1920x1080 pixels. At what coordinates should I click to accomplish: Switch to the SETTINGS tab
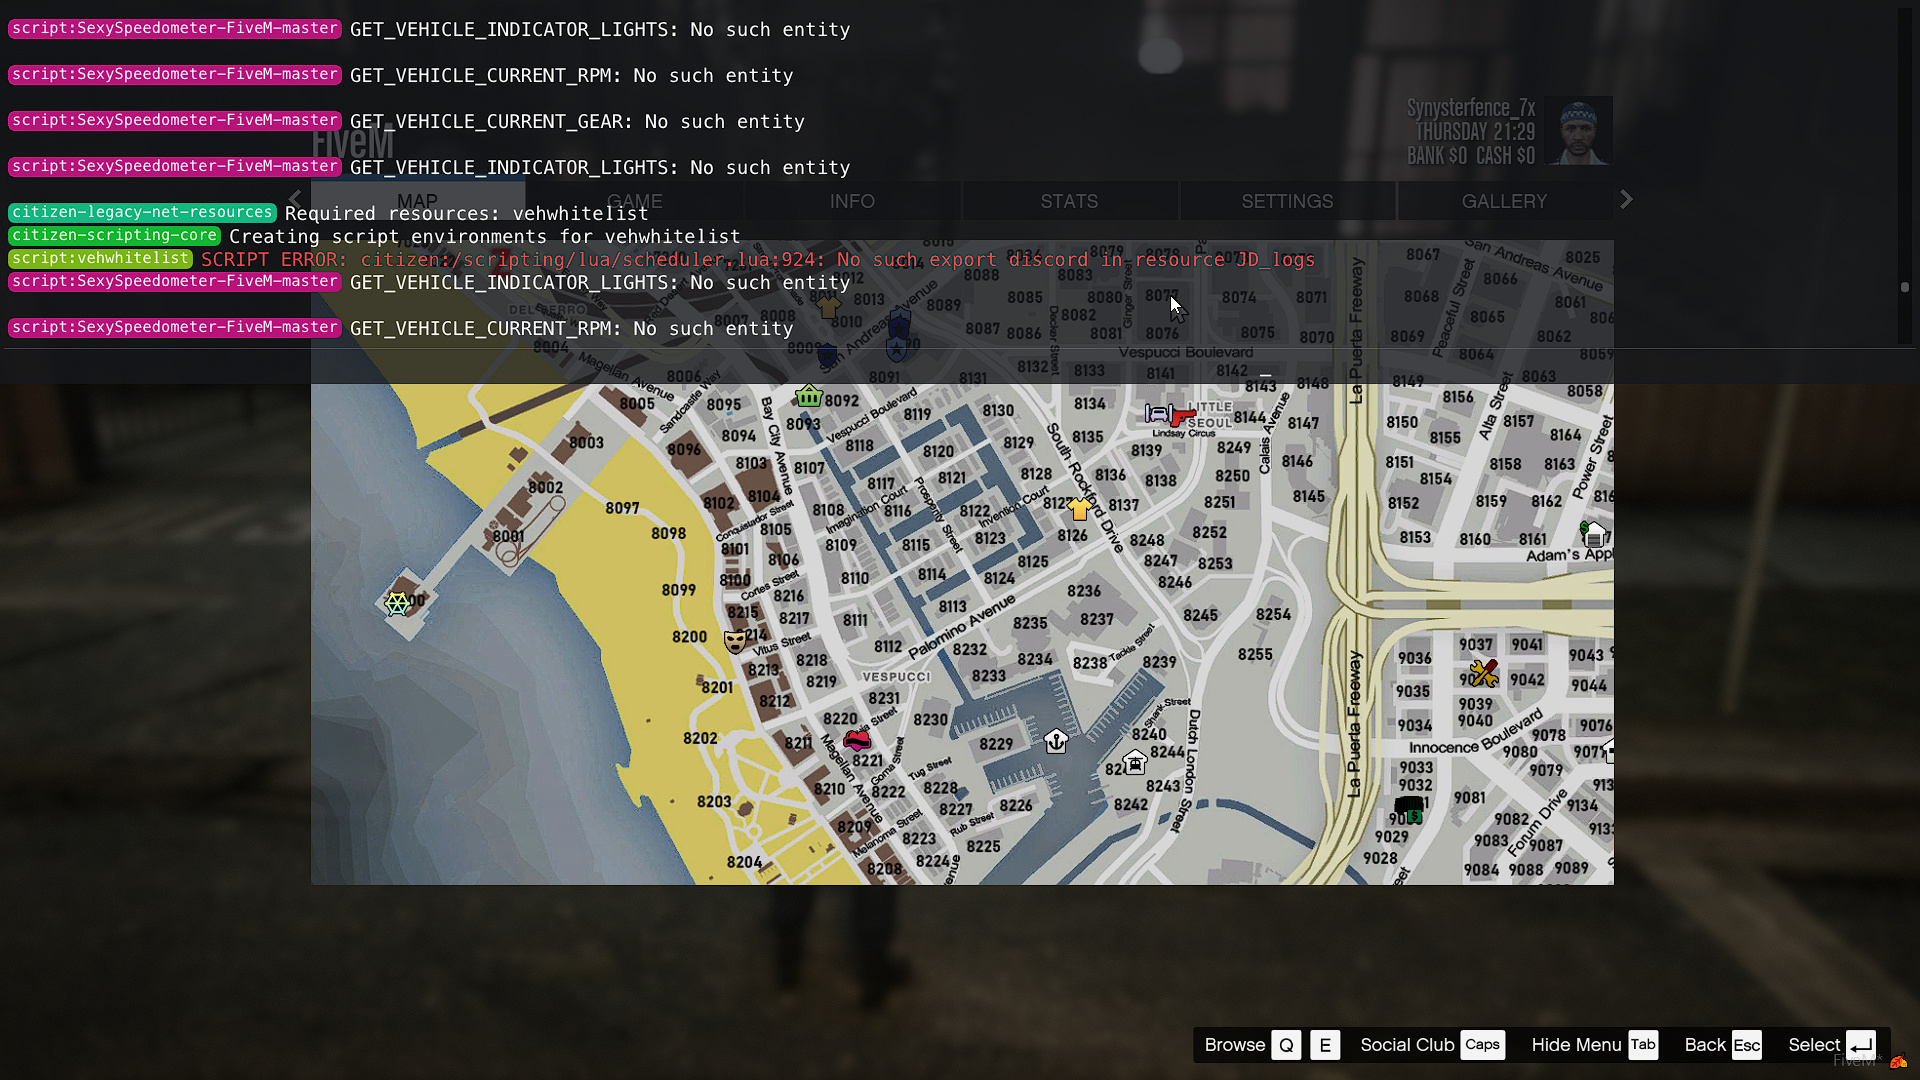1288,201
